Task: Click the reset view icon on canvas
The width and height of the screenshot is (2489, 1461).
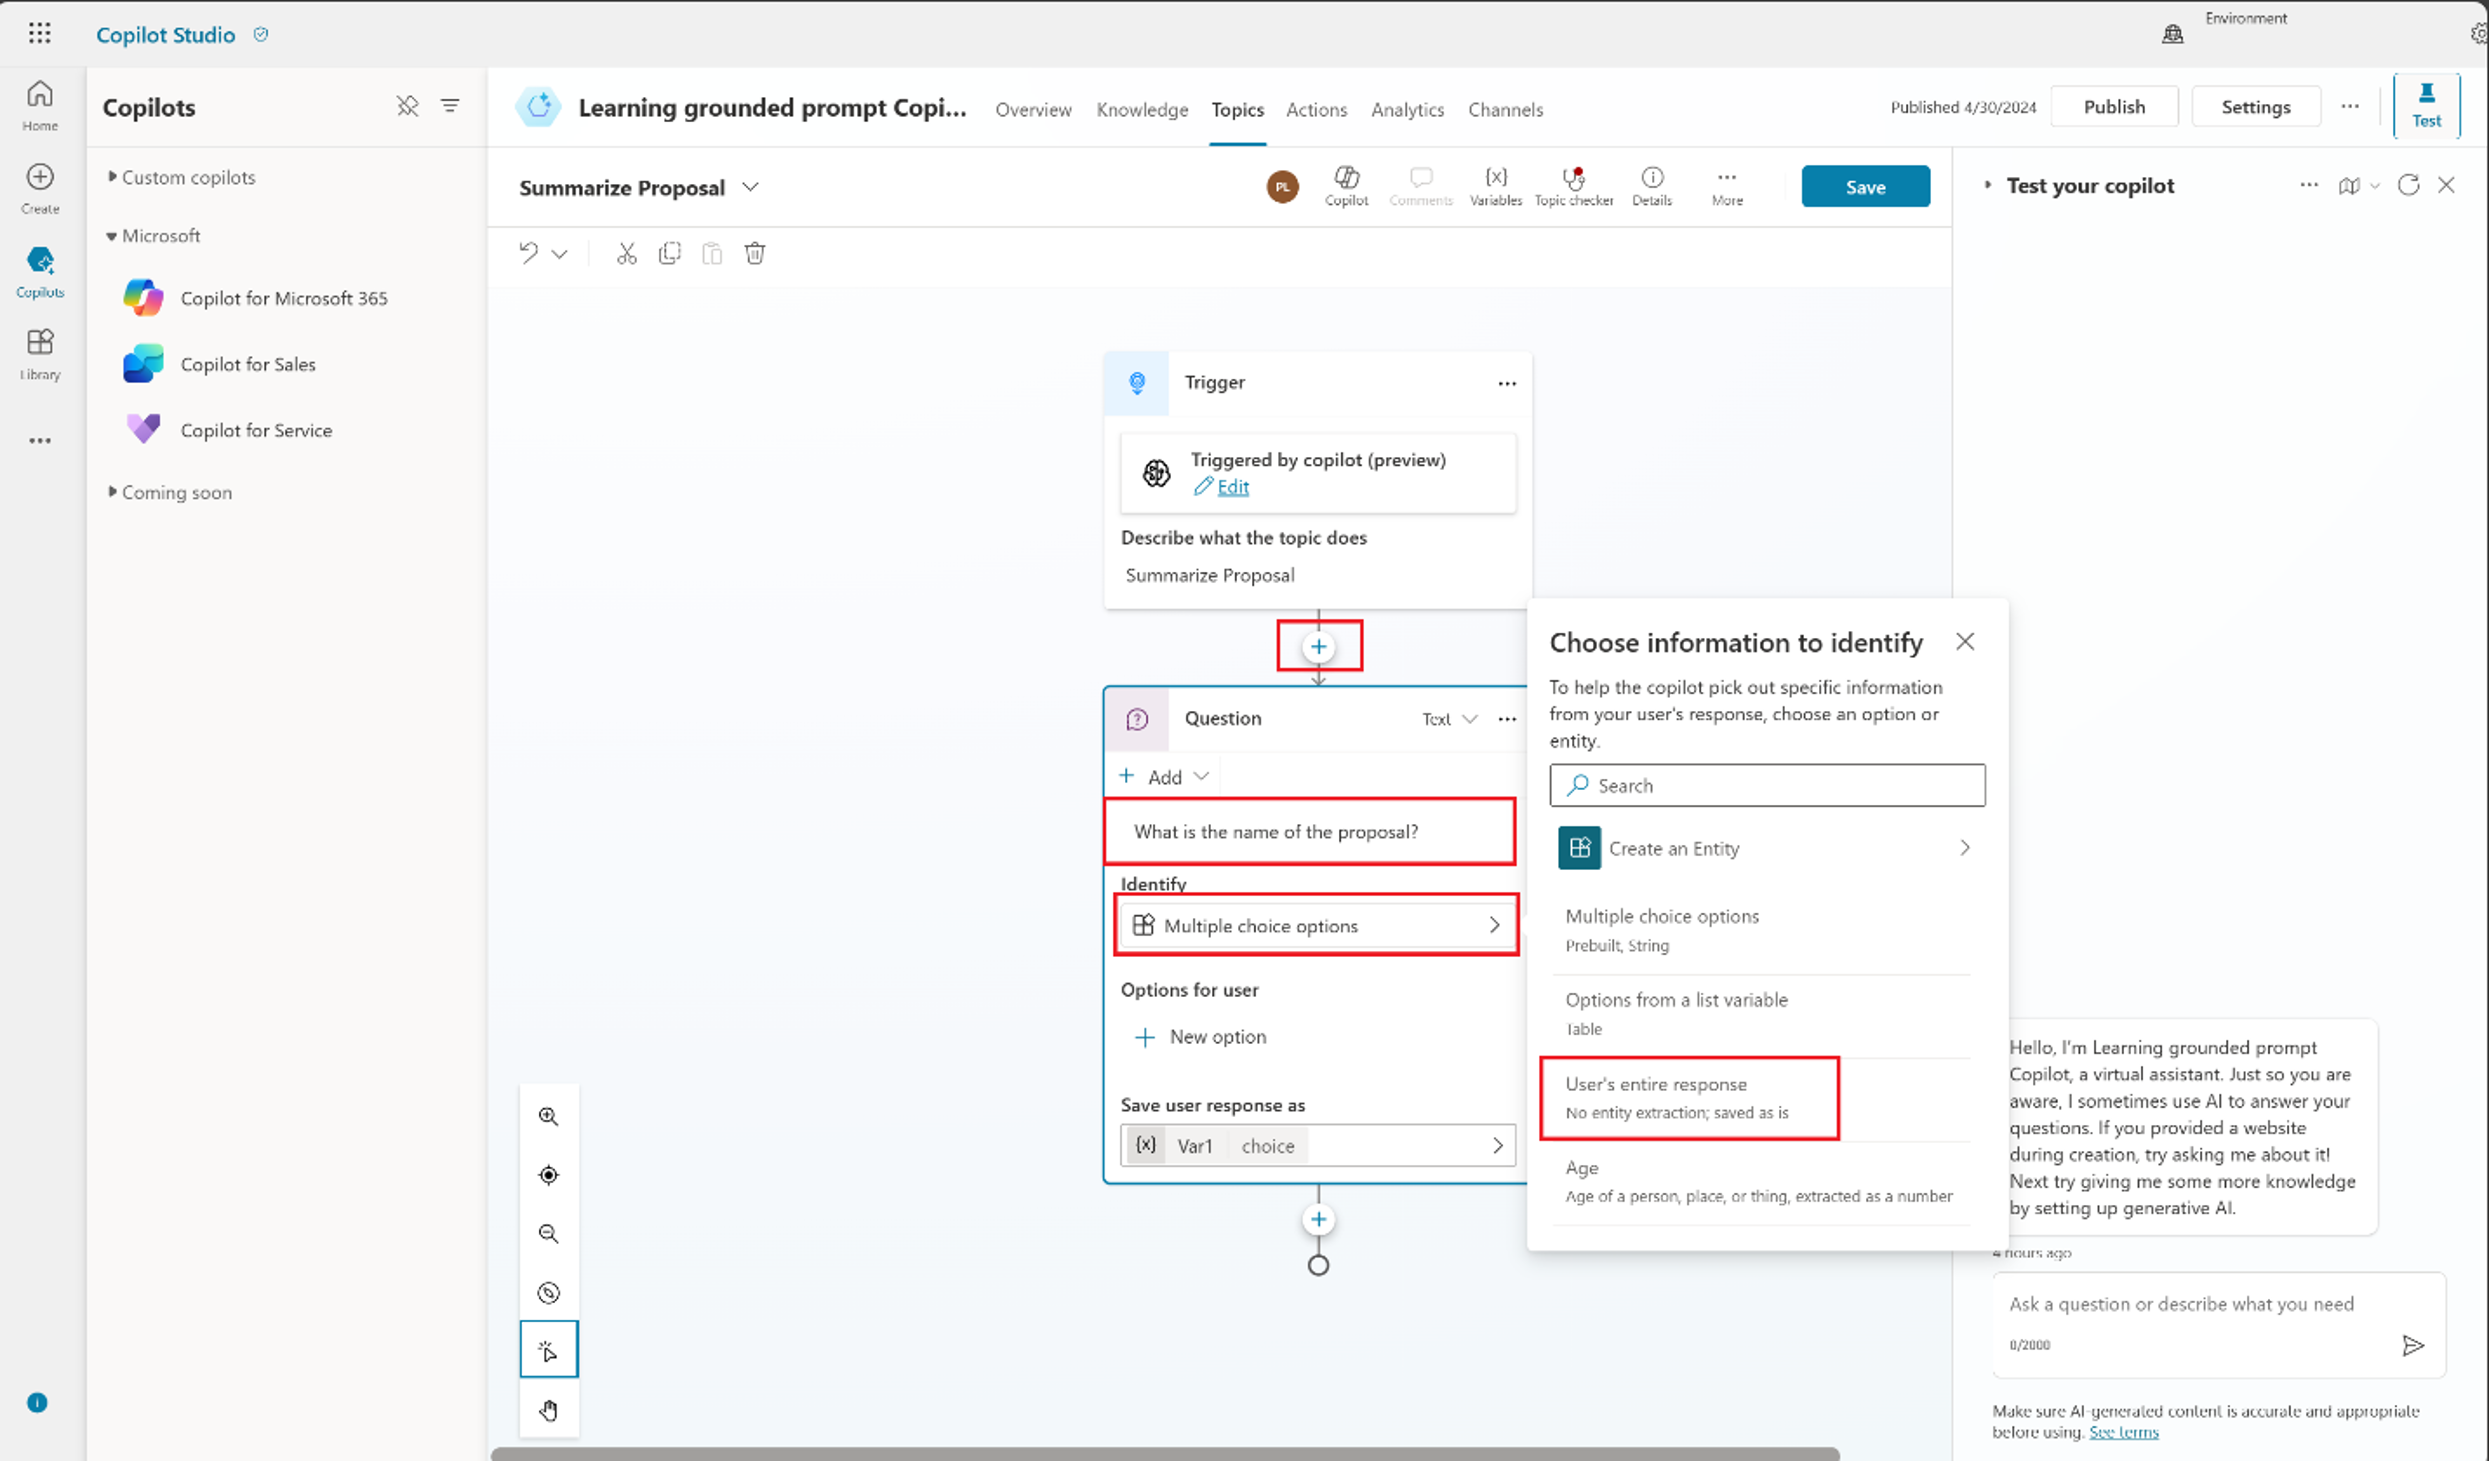Action: pyautogui.click(x=548, y=1293)
